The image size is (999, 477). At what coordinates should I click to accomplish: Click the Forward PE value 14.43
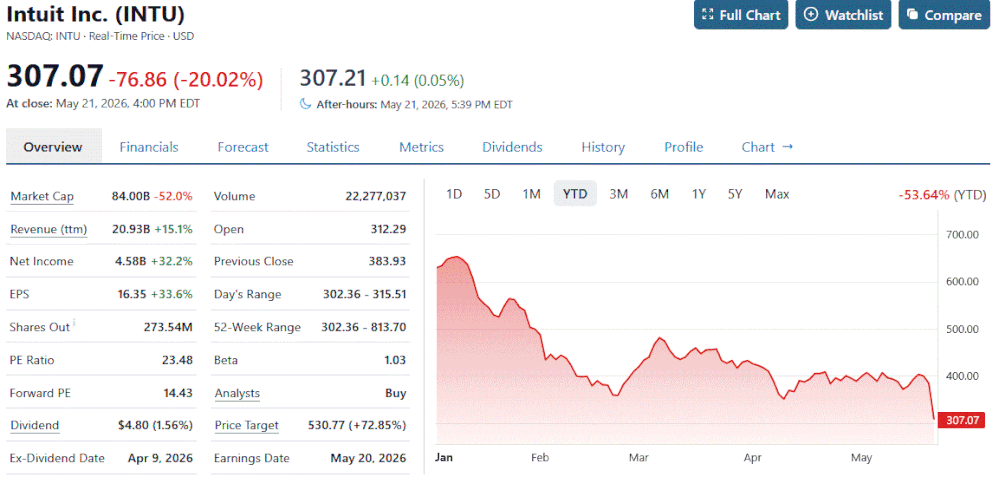[x=177, y=393]
